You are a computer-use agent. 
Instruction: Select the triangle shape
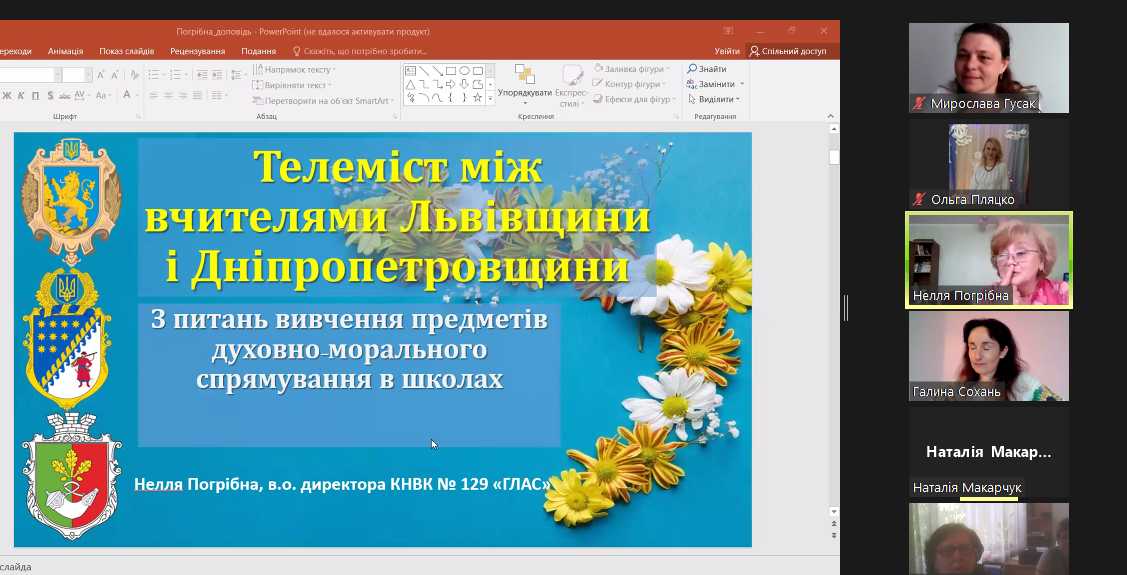point(410,85)
